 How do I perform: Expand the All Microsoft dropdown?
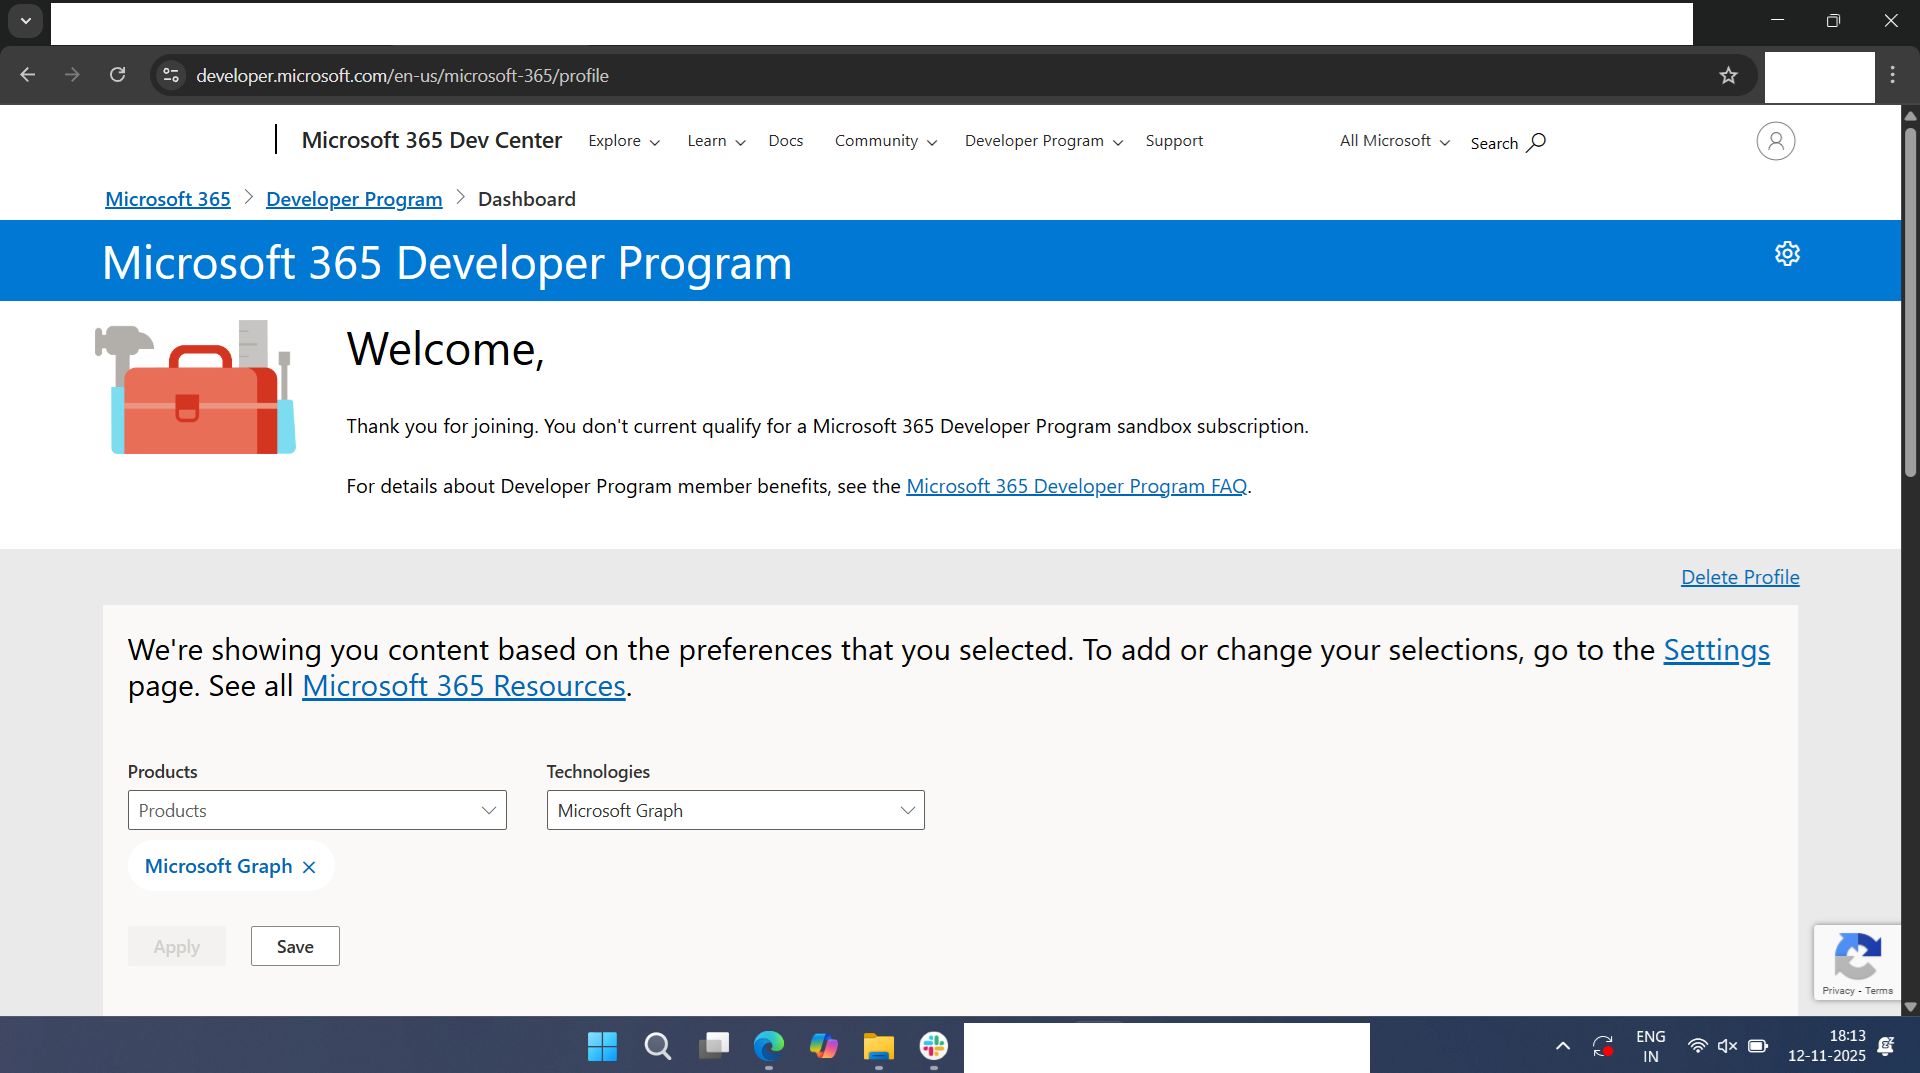point(1392,140)
